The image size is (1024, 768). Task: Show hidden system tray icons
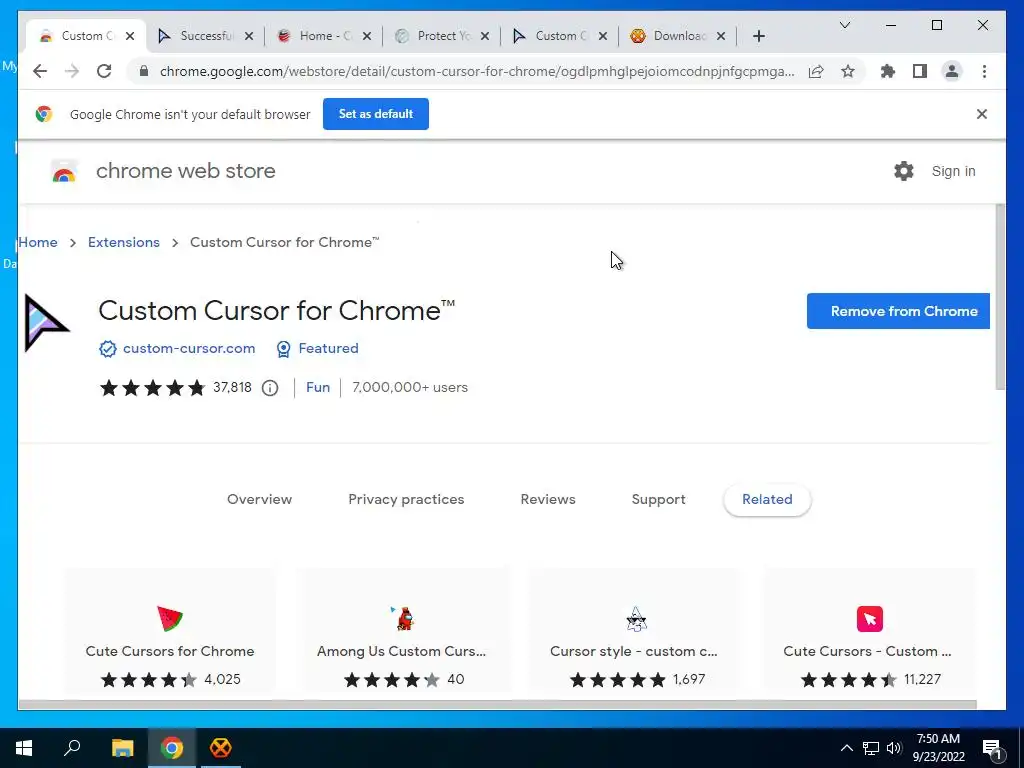pos(846,748)
